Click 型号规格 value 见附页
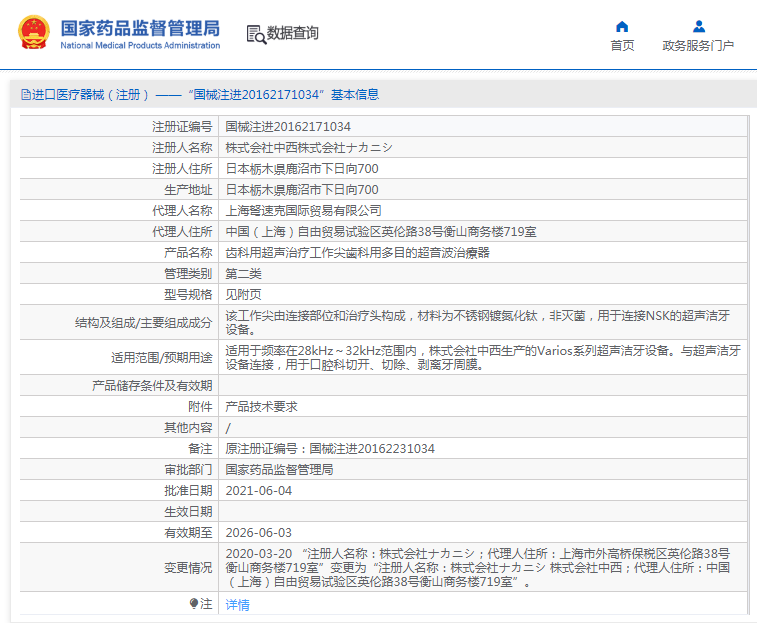Image resolution: width=757 pixels, height=623 pixels. pyautogui.click(x=243, y=295)
